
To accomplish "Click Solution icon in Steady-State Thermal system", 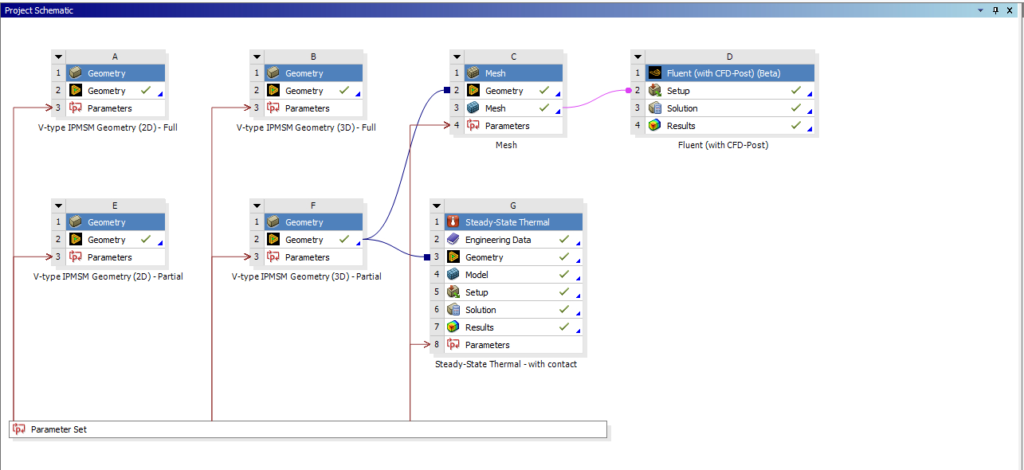I will tap(453, 310).
